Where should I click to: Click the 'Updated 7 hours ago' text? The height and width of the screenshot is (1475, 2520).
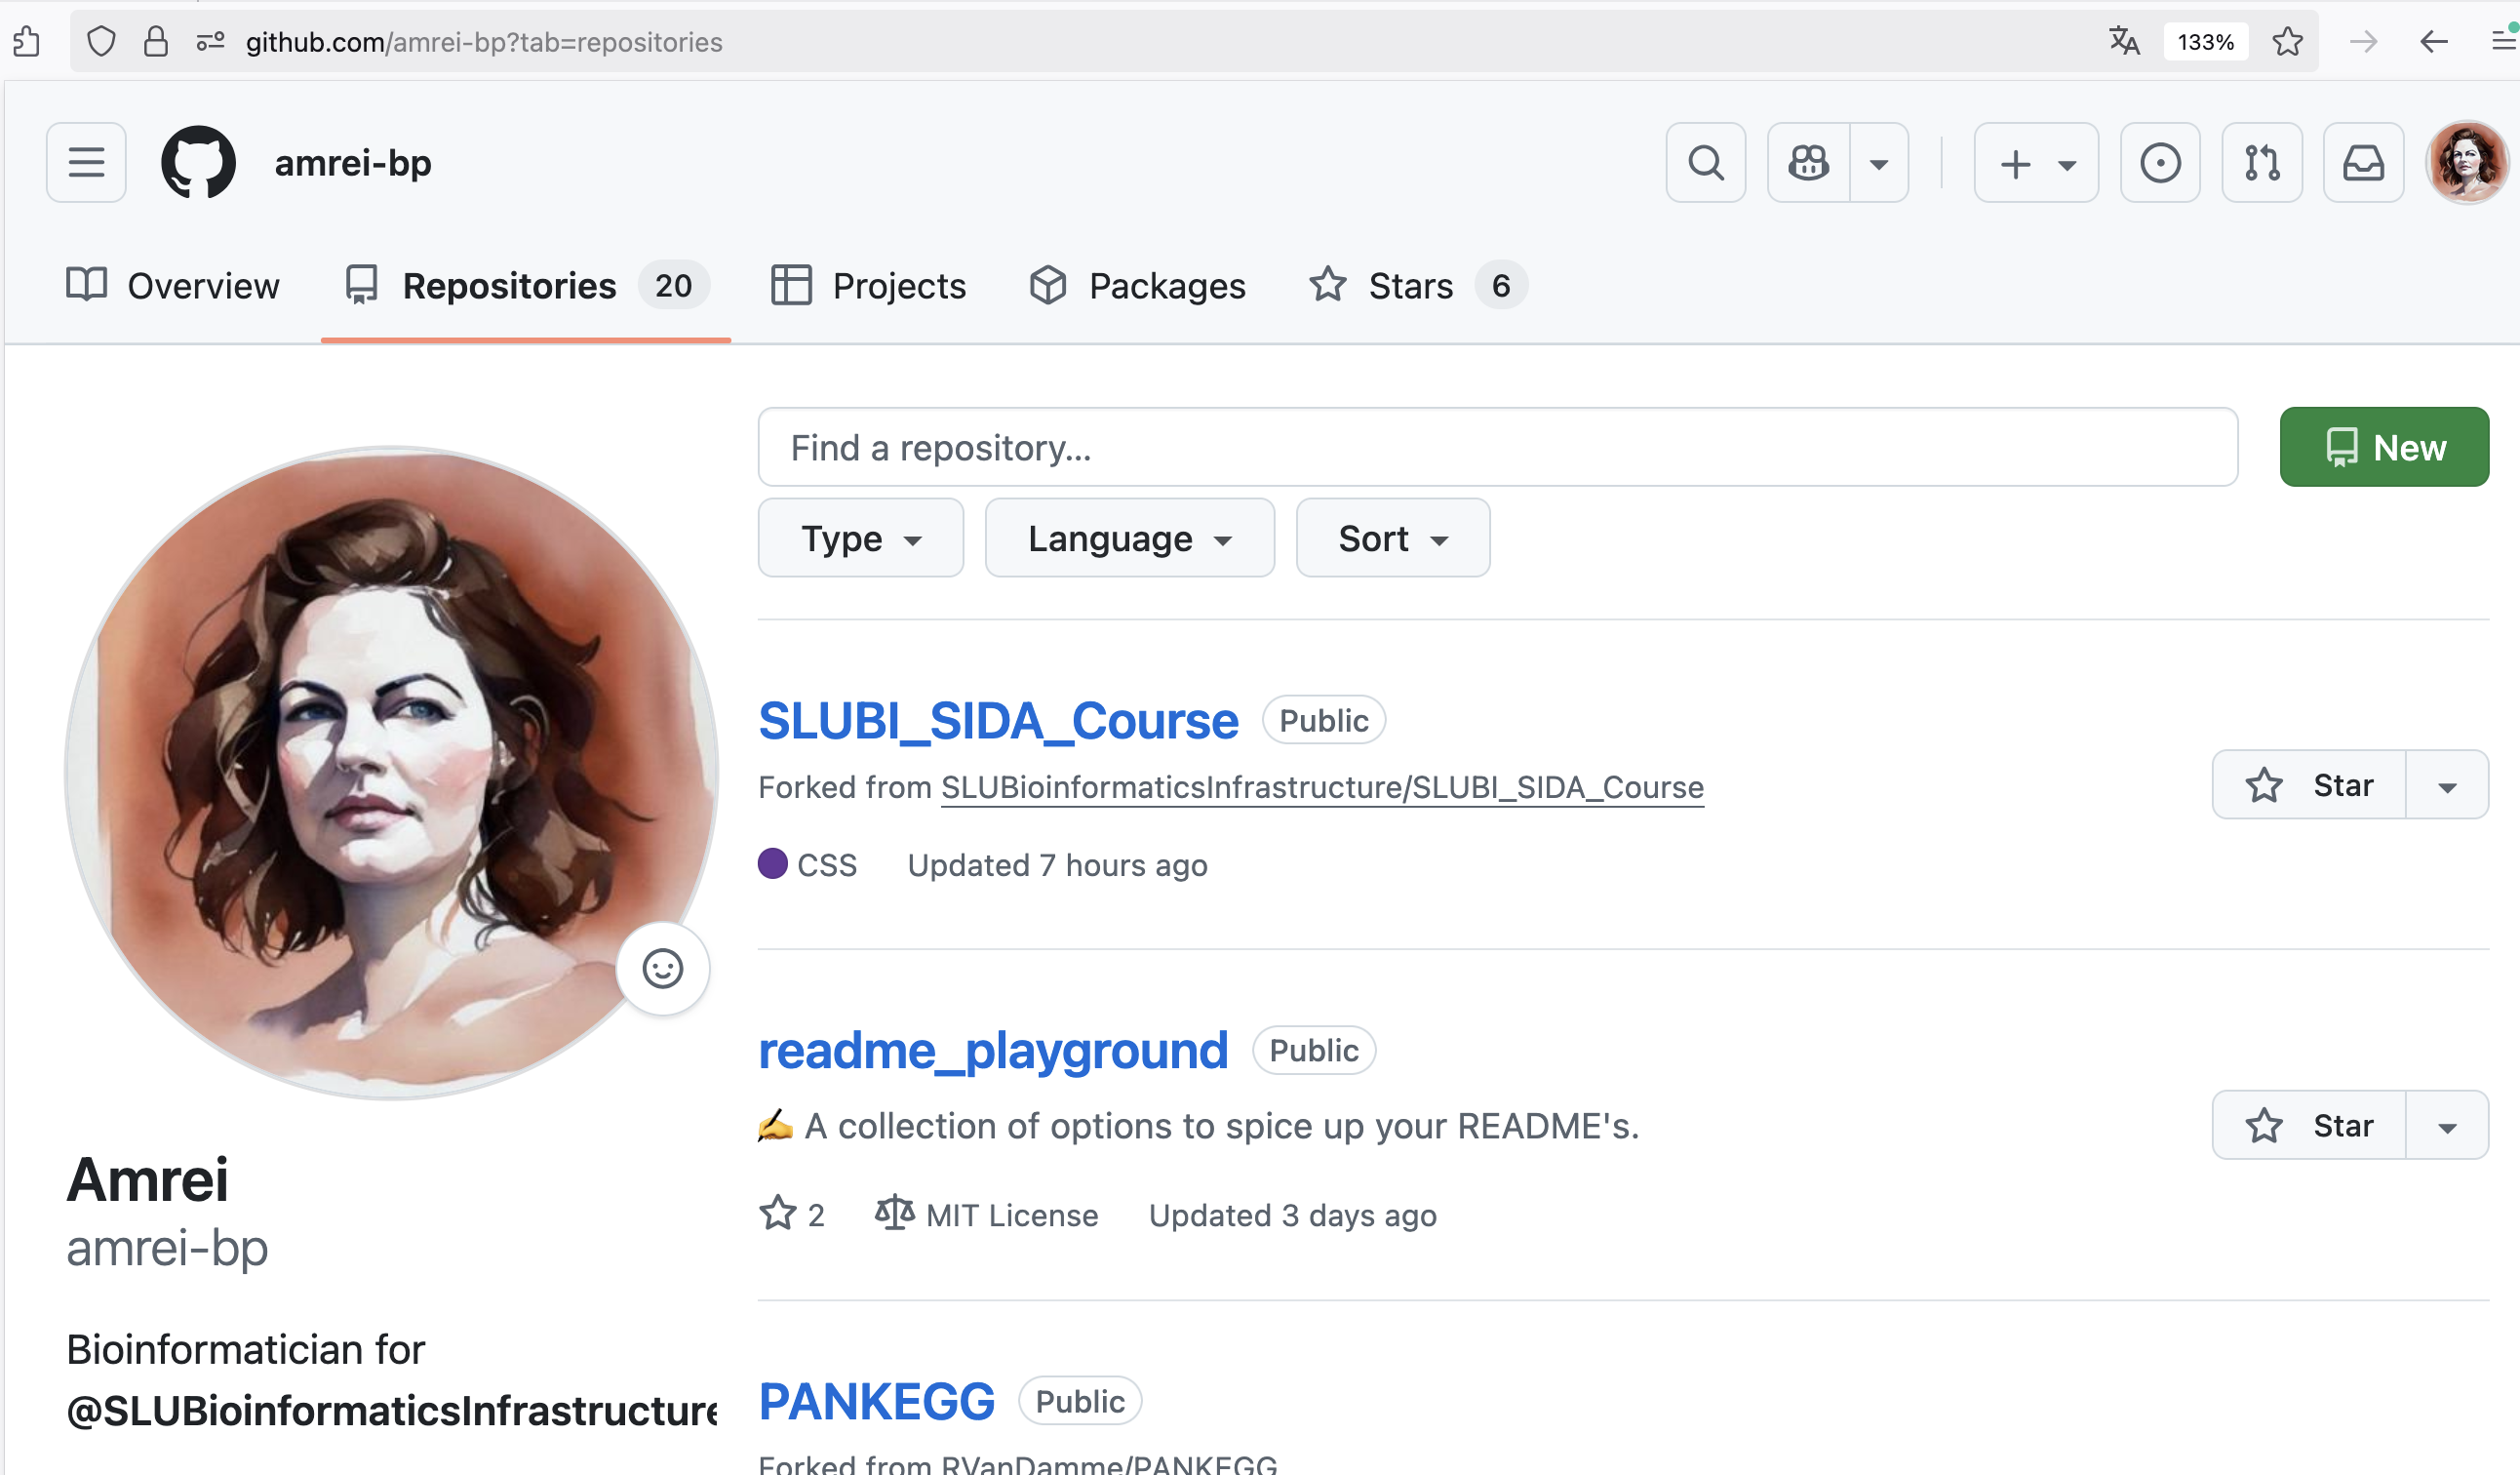click(x=1058, y=865)
